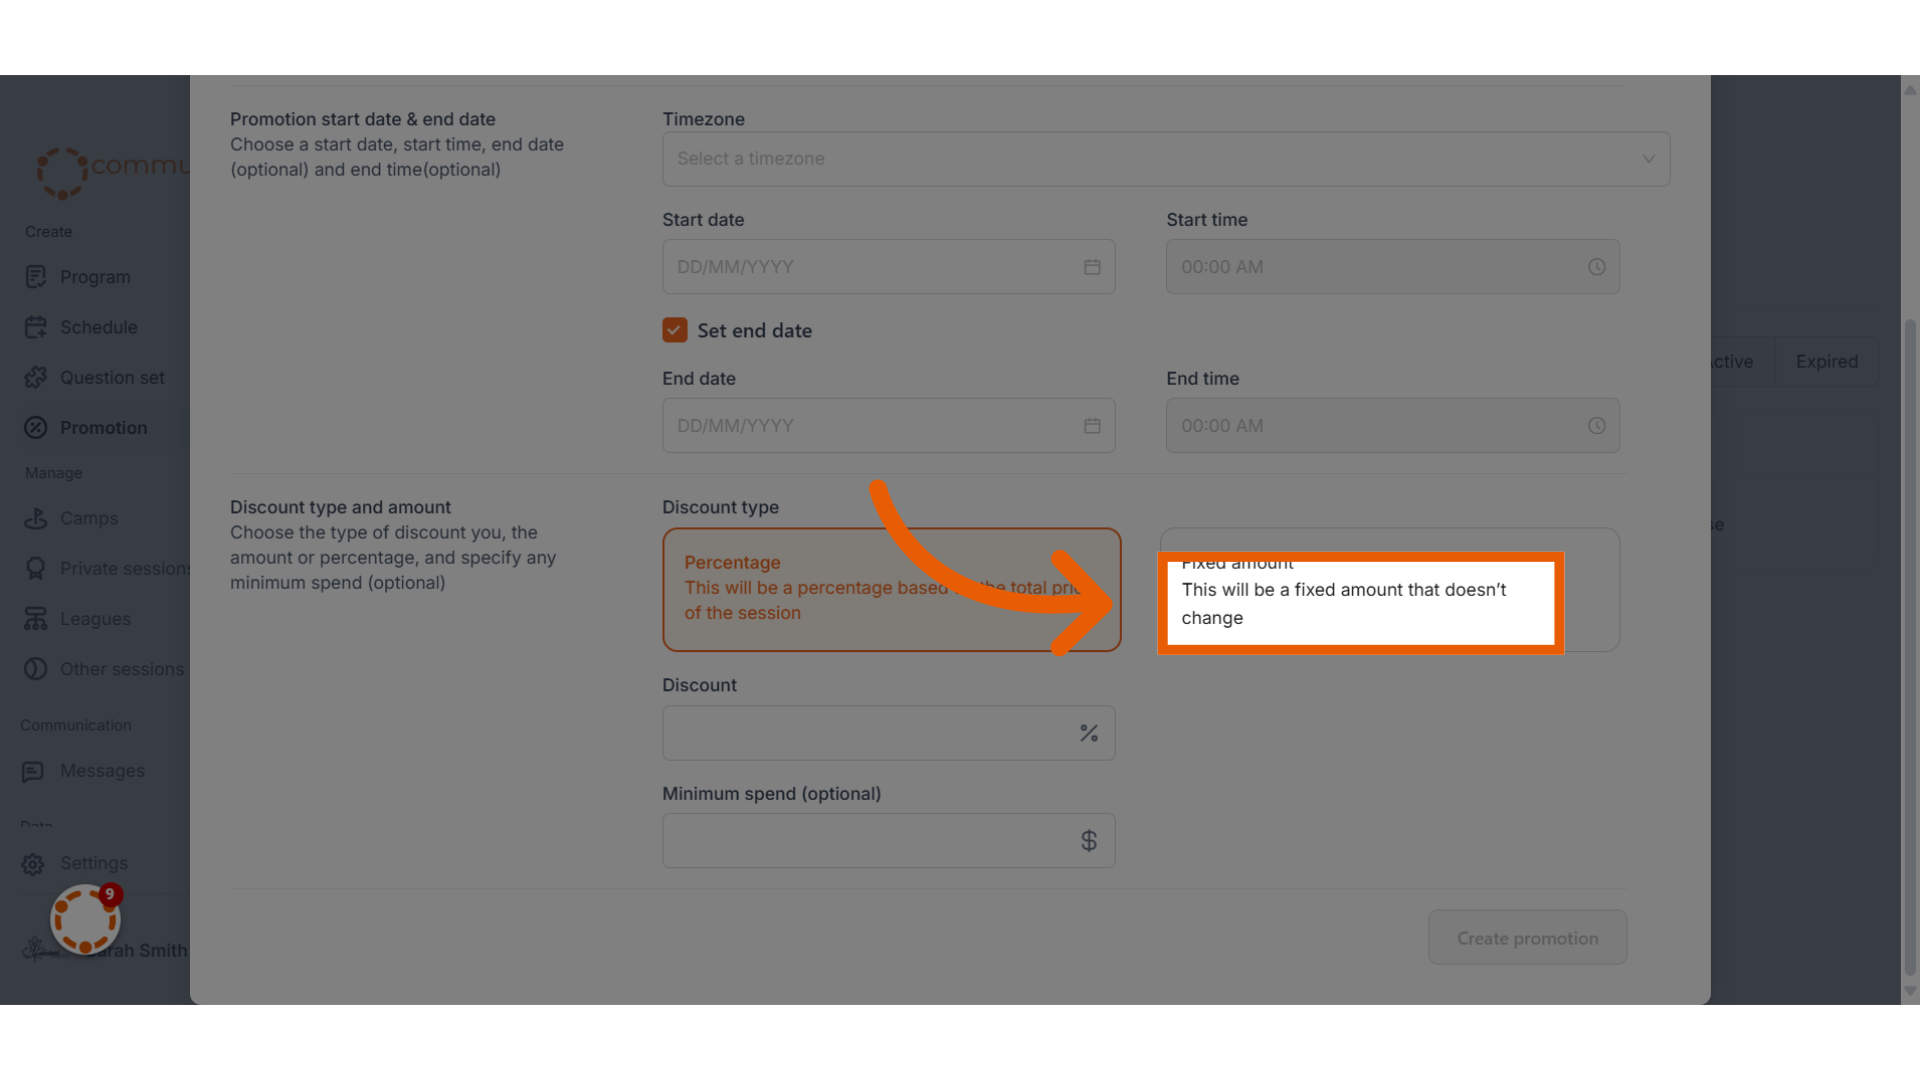
Task: Open the Schedule calendar icon
Action: pos(36,327)
